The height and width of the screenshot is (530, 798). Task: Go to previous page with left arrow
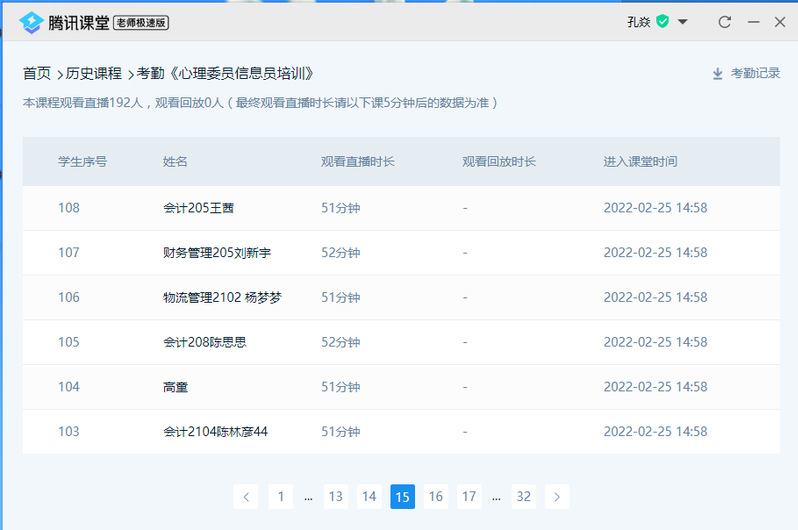point(246,496)
